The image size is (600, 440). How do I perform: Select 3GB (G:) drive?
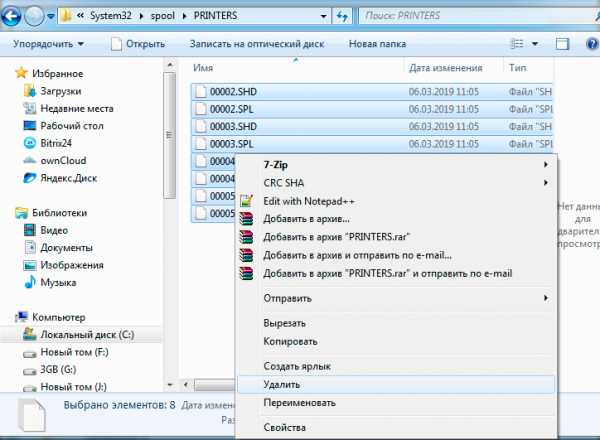(58, 370)
